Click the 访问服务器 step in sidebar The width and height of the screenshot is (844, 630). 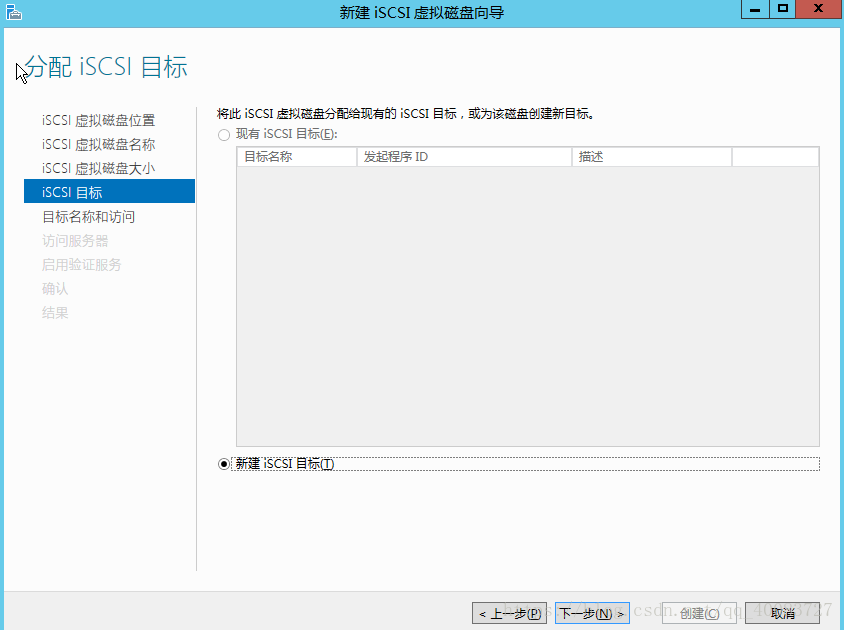point(75,241)
